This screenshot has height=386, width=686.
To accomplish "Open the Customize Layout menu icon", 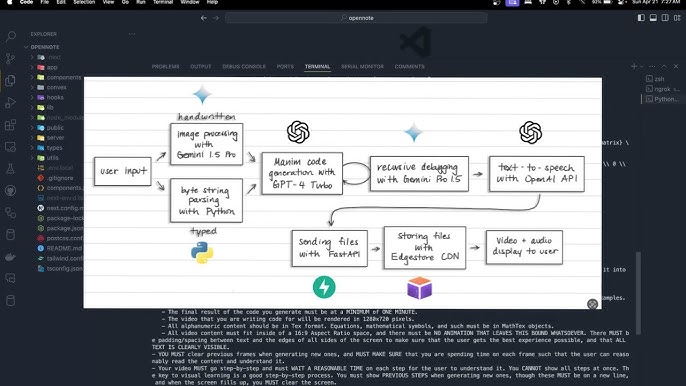I will [677, 18].
